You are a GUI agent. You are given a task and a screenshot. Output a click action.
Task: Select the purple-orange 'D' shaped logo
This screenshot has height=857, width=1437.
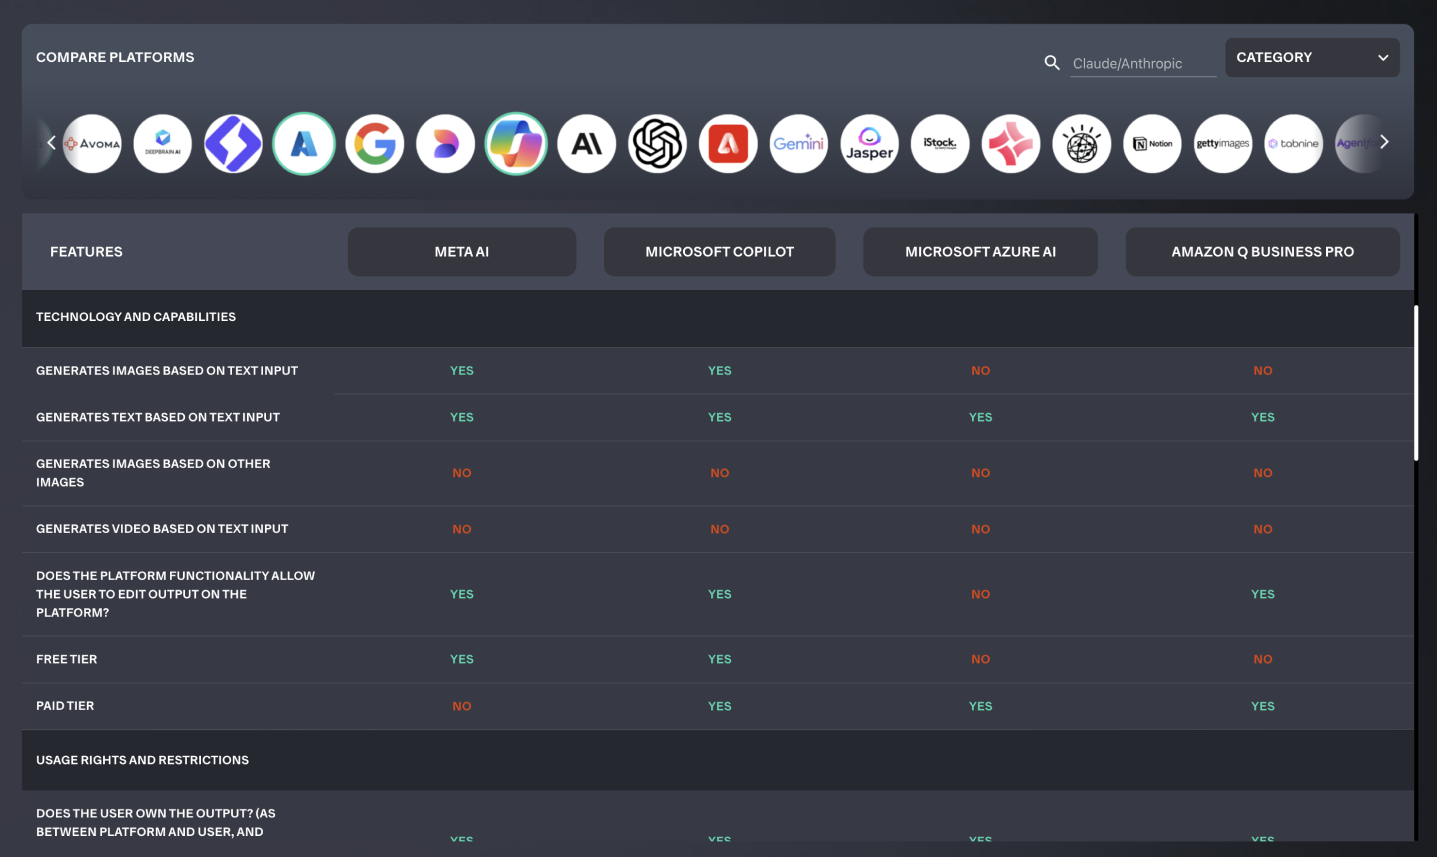pos(445,144)
